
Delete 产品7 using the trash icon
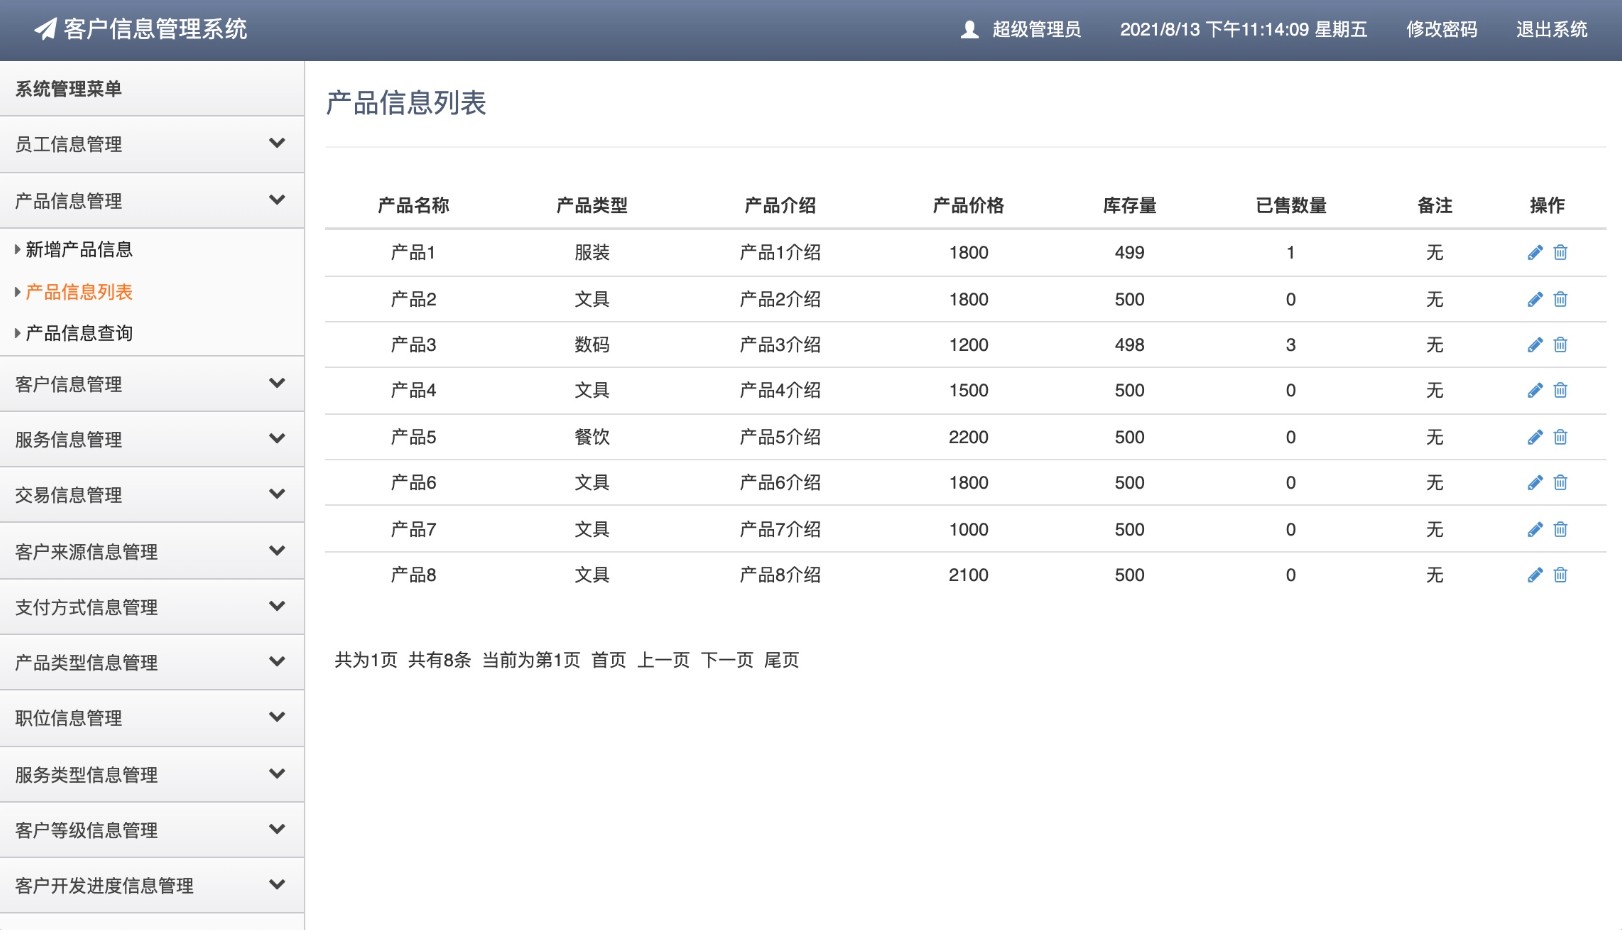tap(1560, 529)
